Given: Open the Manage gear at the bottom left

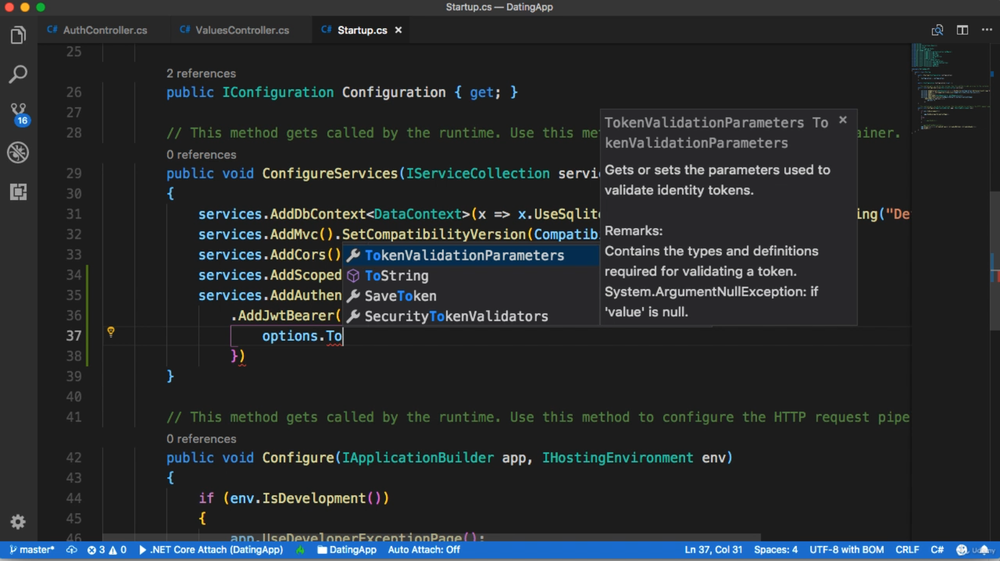Looking at the screenshot, I should (18, 522).
